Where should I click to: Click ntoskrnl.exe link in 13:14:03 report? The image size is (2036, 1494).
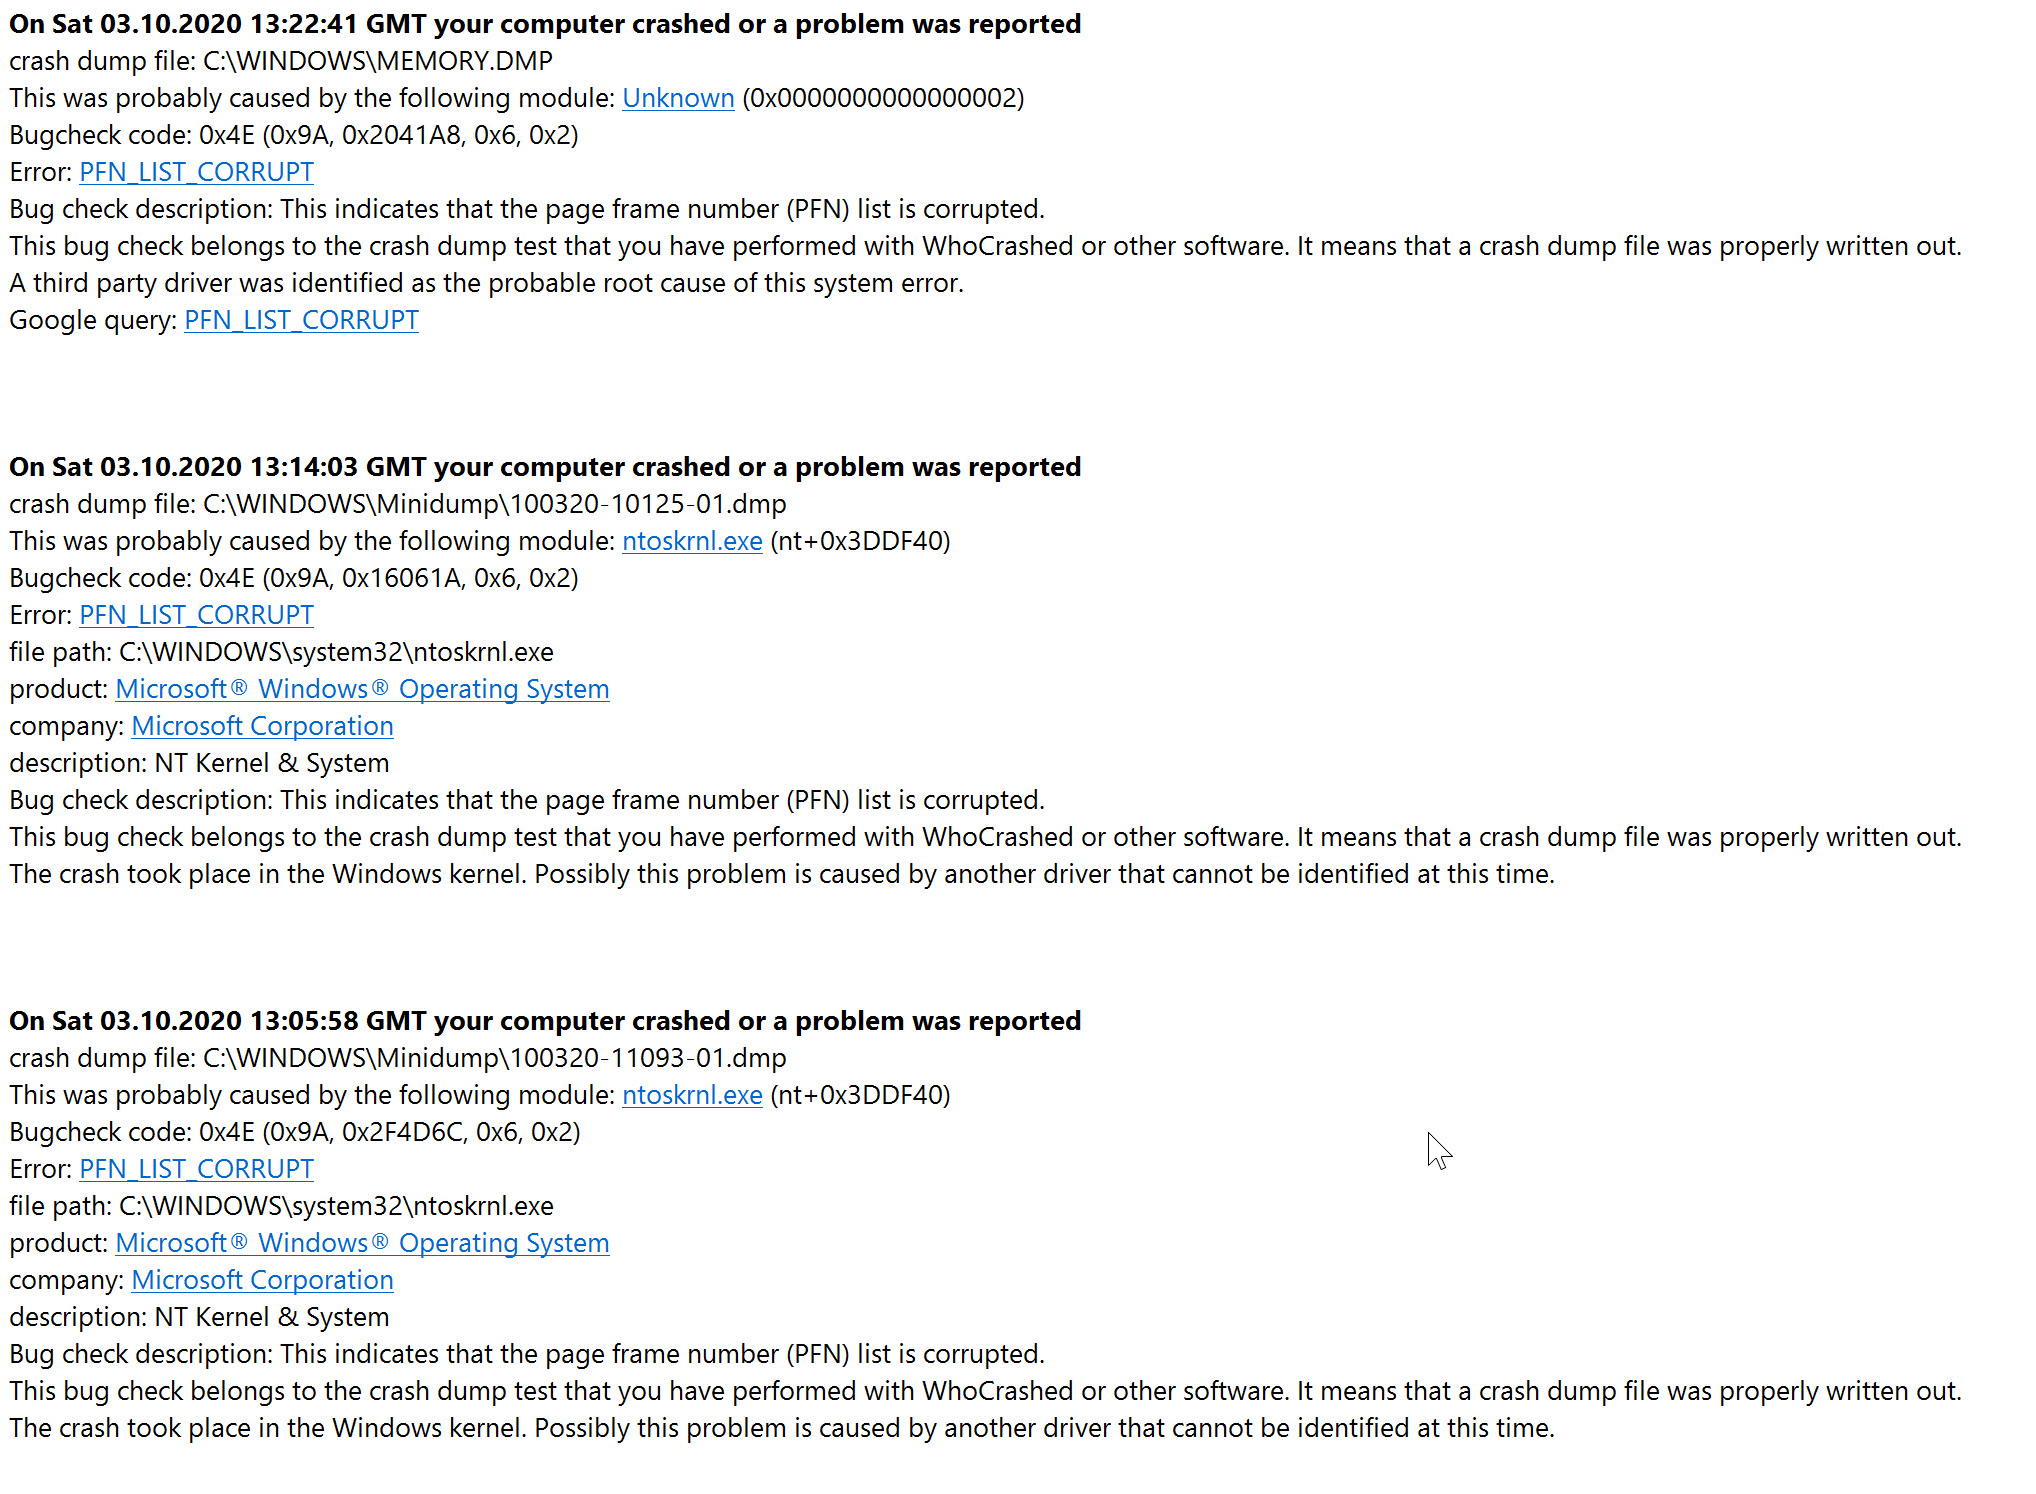[692, 541]
